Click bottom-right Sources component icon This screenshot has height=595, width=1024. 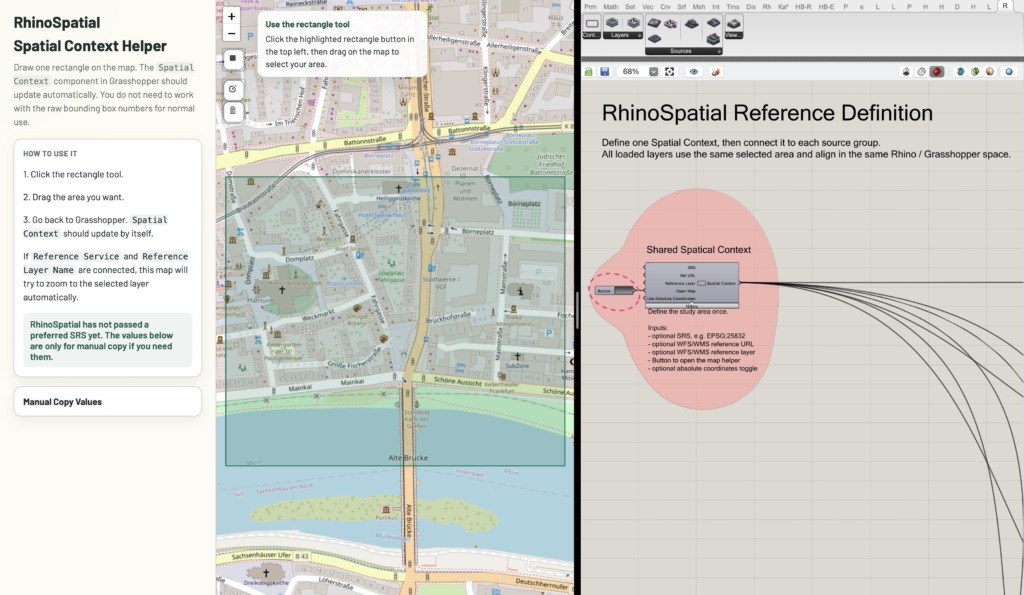click(713, 39)
